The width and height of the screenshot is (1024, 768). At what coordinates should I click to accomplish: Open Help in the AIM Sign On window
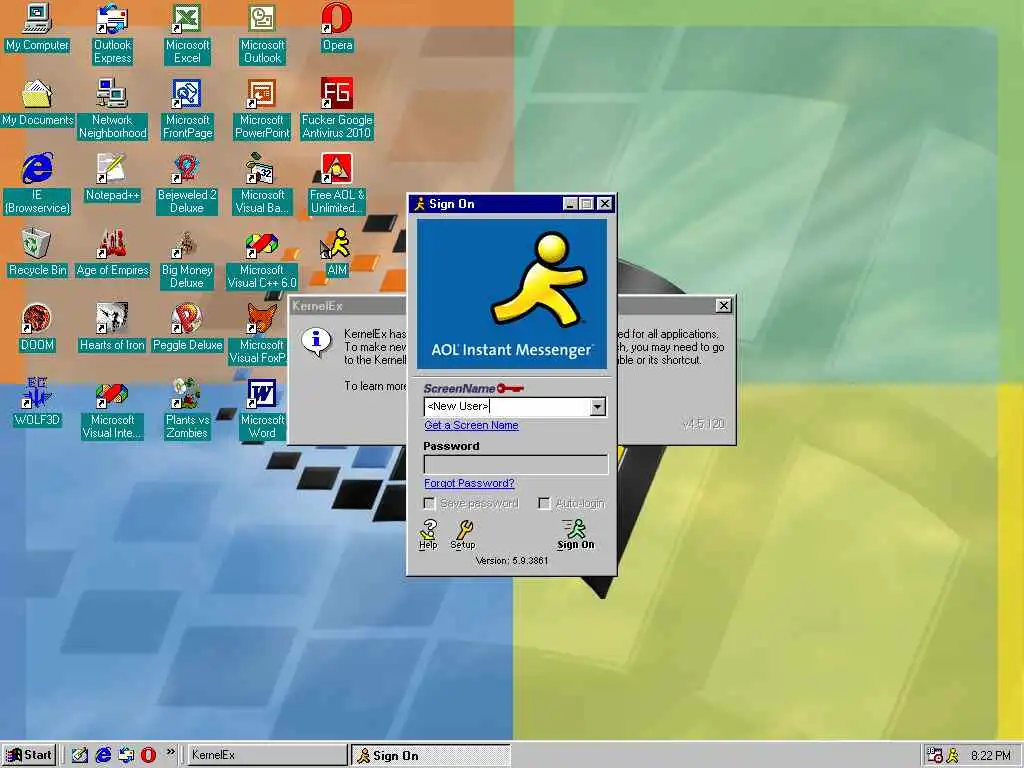428,534
